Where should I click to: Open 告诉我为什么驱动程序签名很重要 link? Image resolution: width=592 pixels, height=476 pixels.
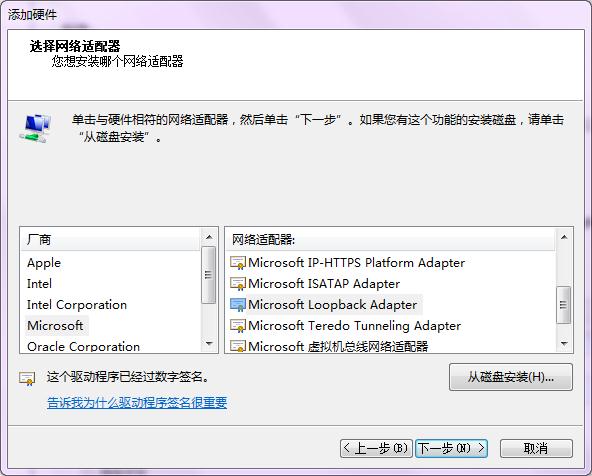pos(137,403)
